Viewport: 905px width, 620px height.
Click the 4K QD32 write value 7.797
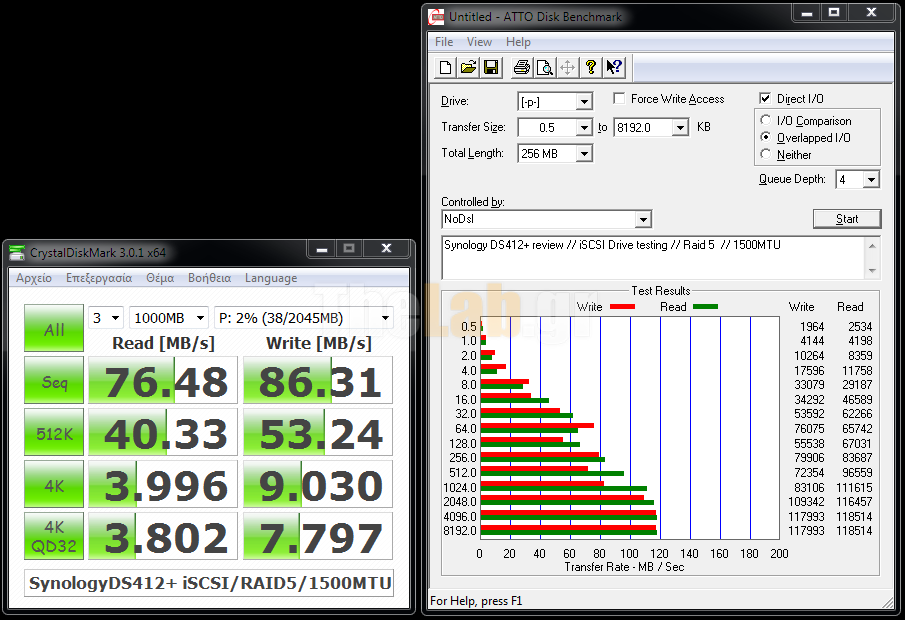click(x=318, y=536)
